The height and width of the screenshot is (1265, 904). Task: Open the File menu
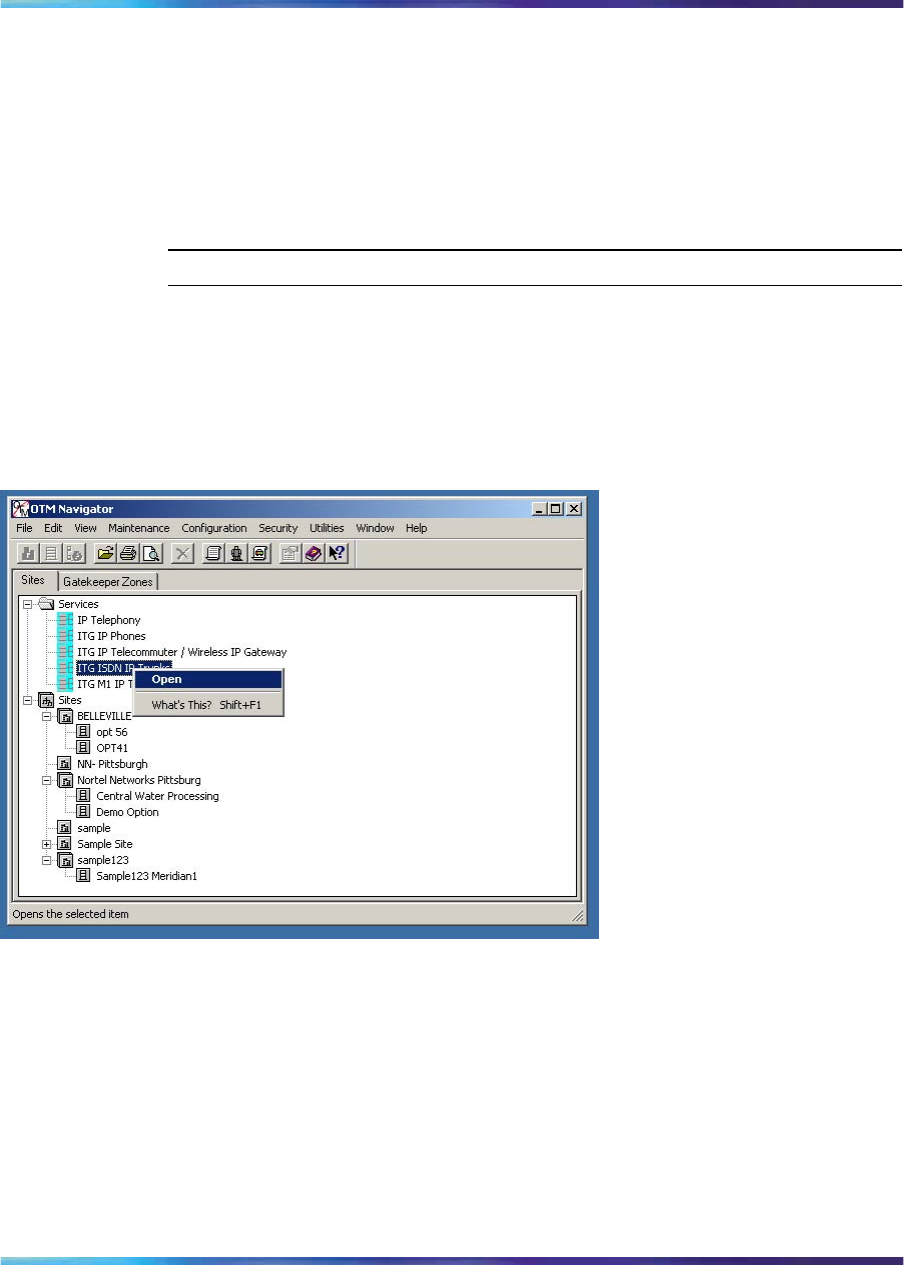[x=24, y=528]
